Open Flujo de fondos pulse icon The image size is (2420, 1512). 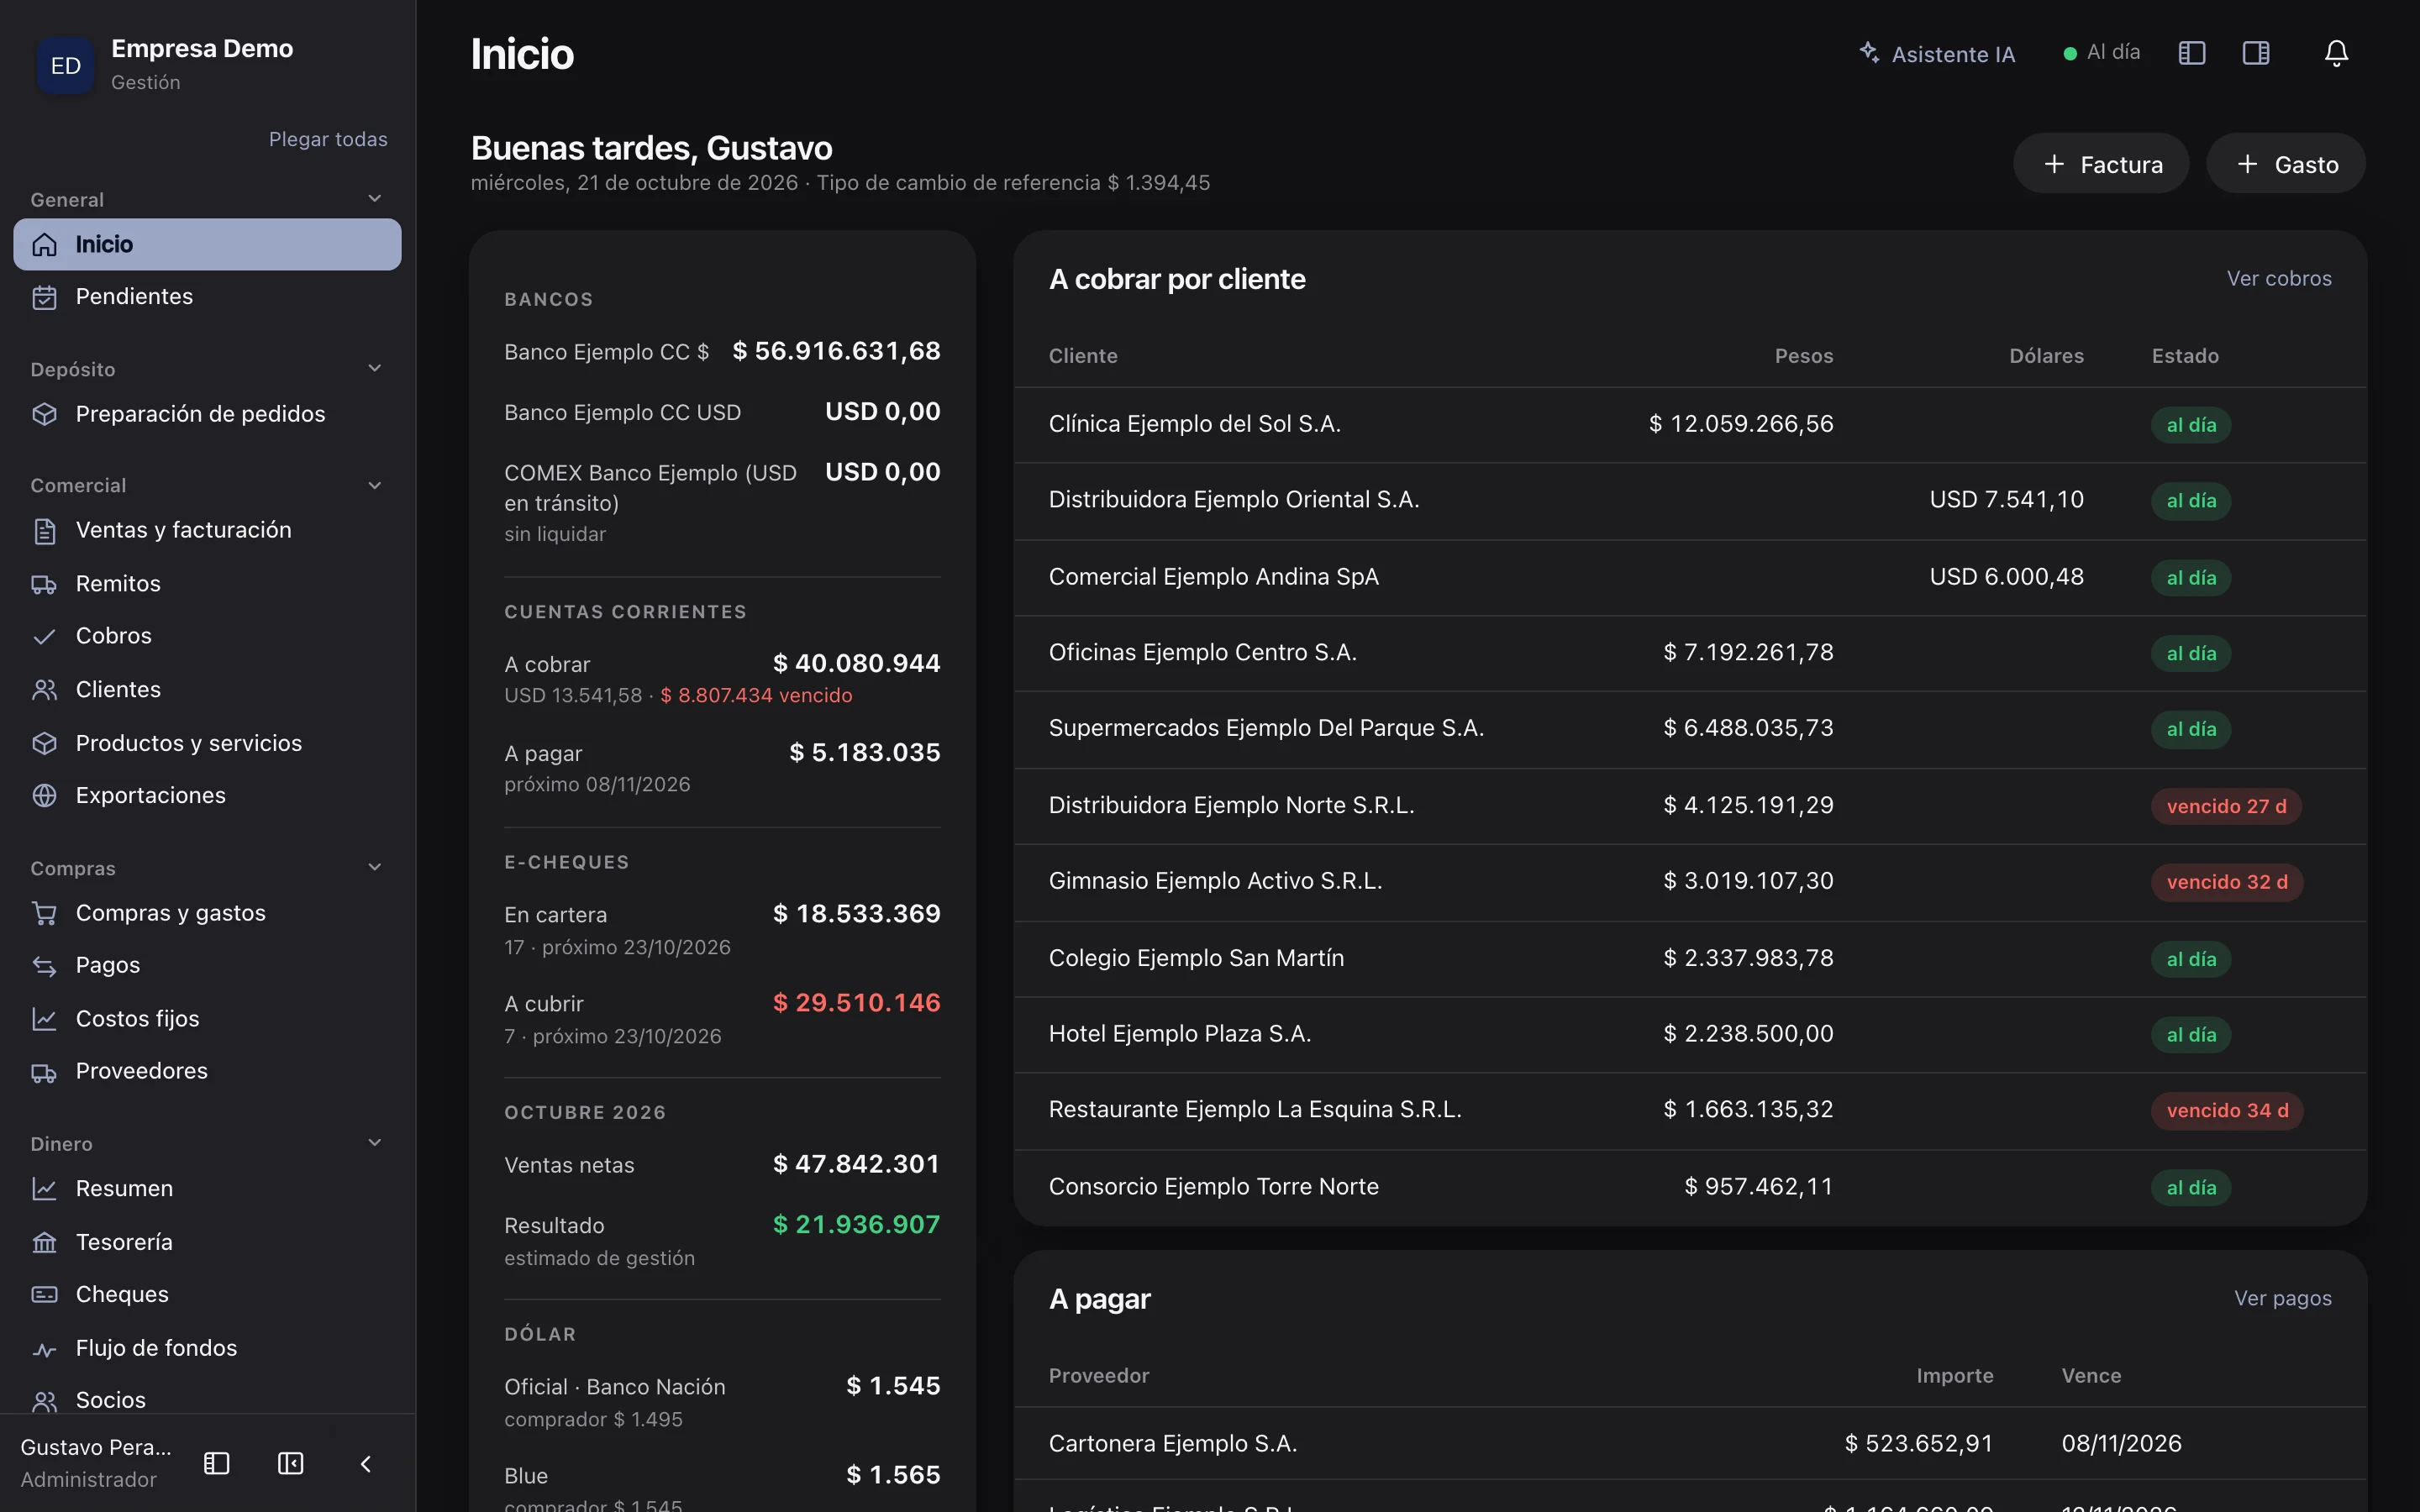44,1348
